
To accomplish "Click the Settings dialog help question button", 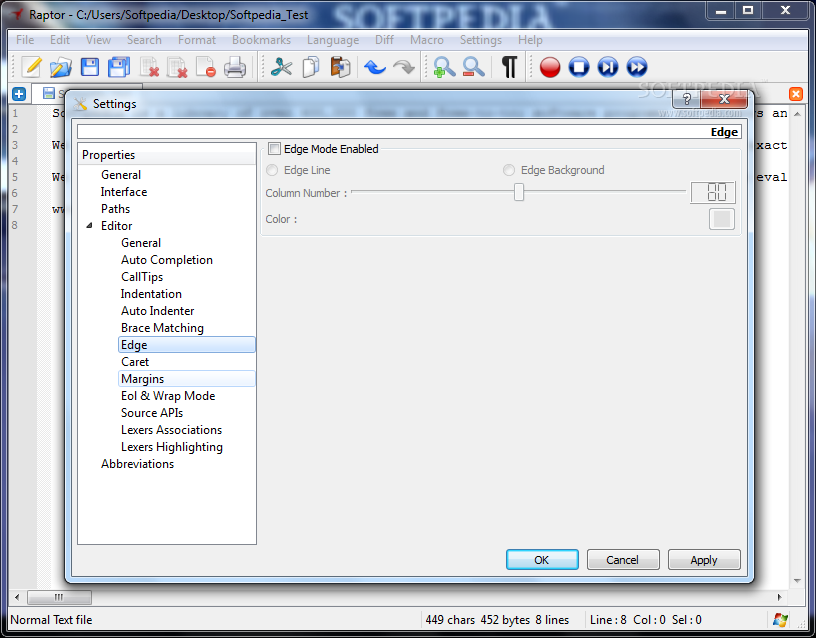I will click(686, 99).
